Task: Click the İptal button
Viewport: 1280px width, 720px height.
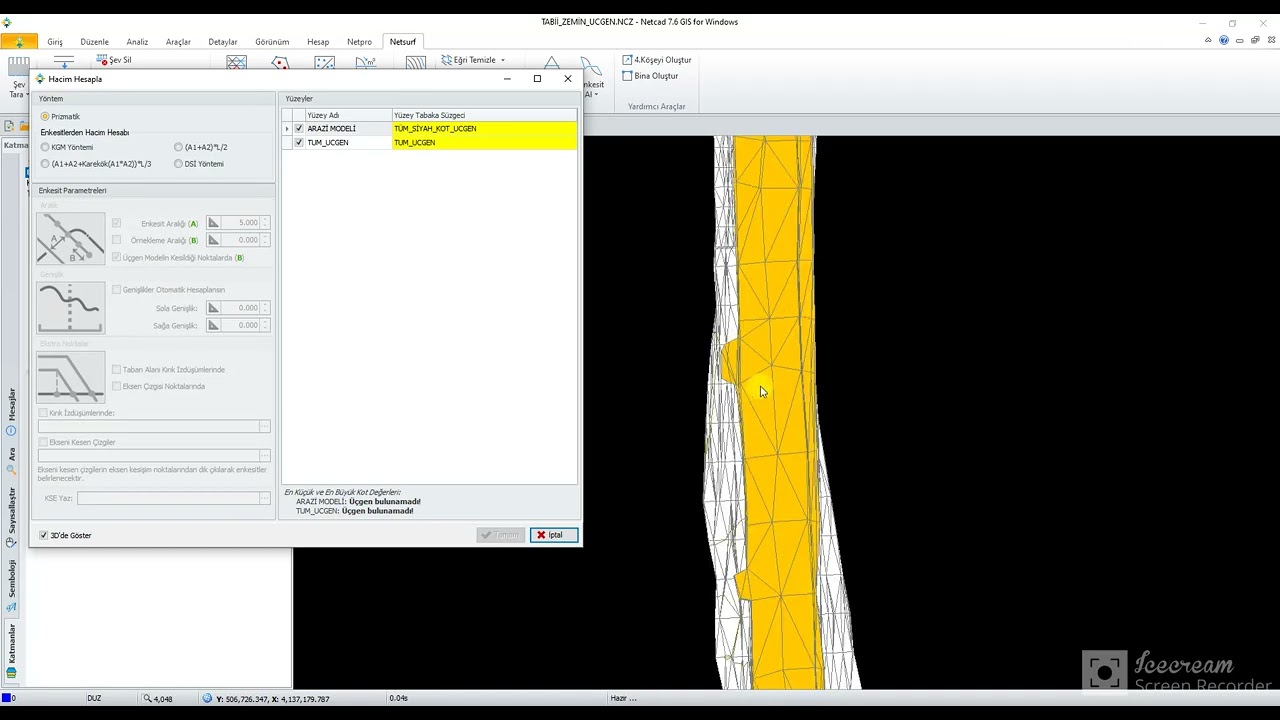Action: 554,535
